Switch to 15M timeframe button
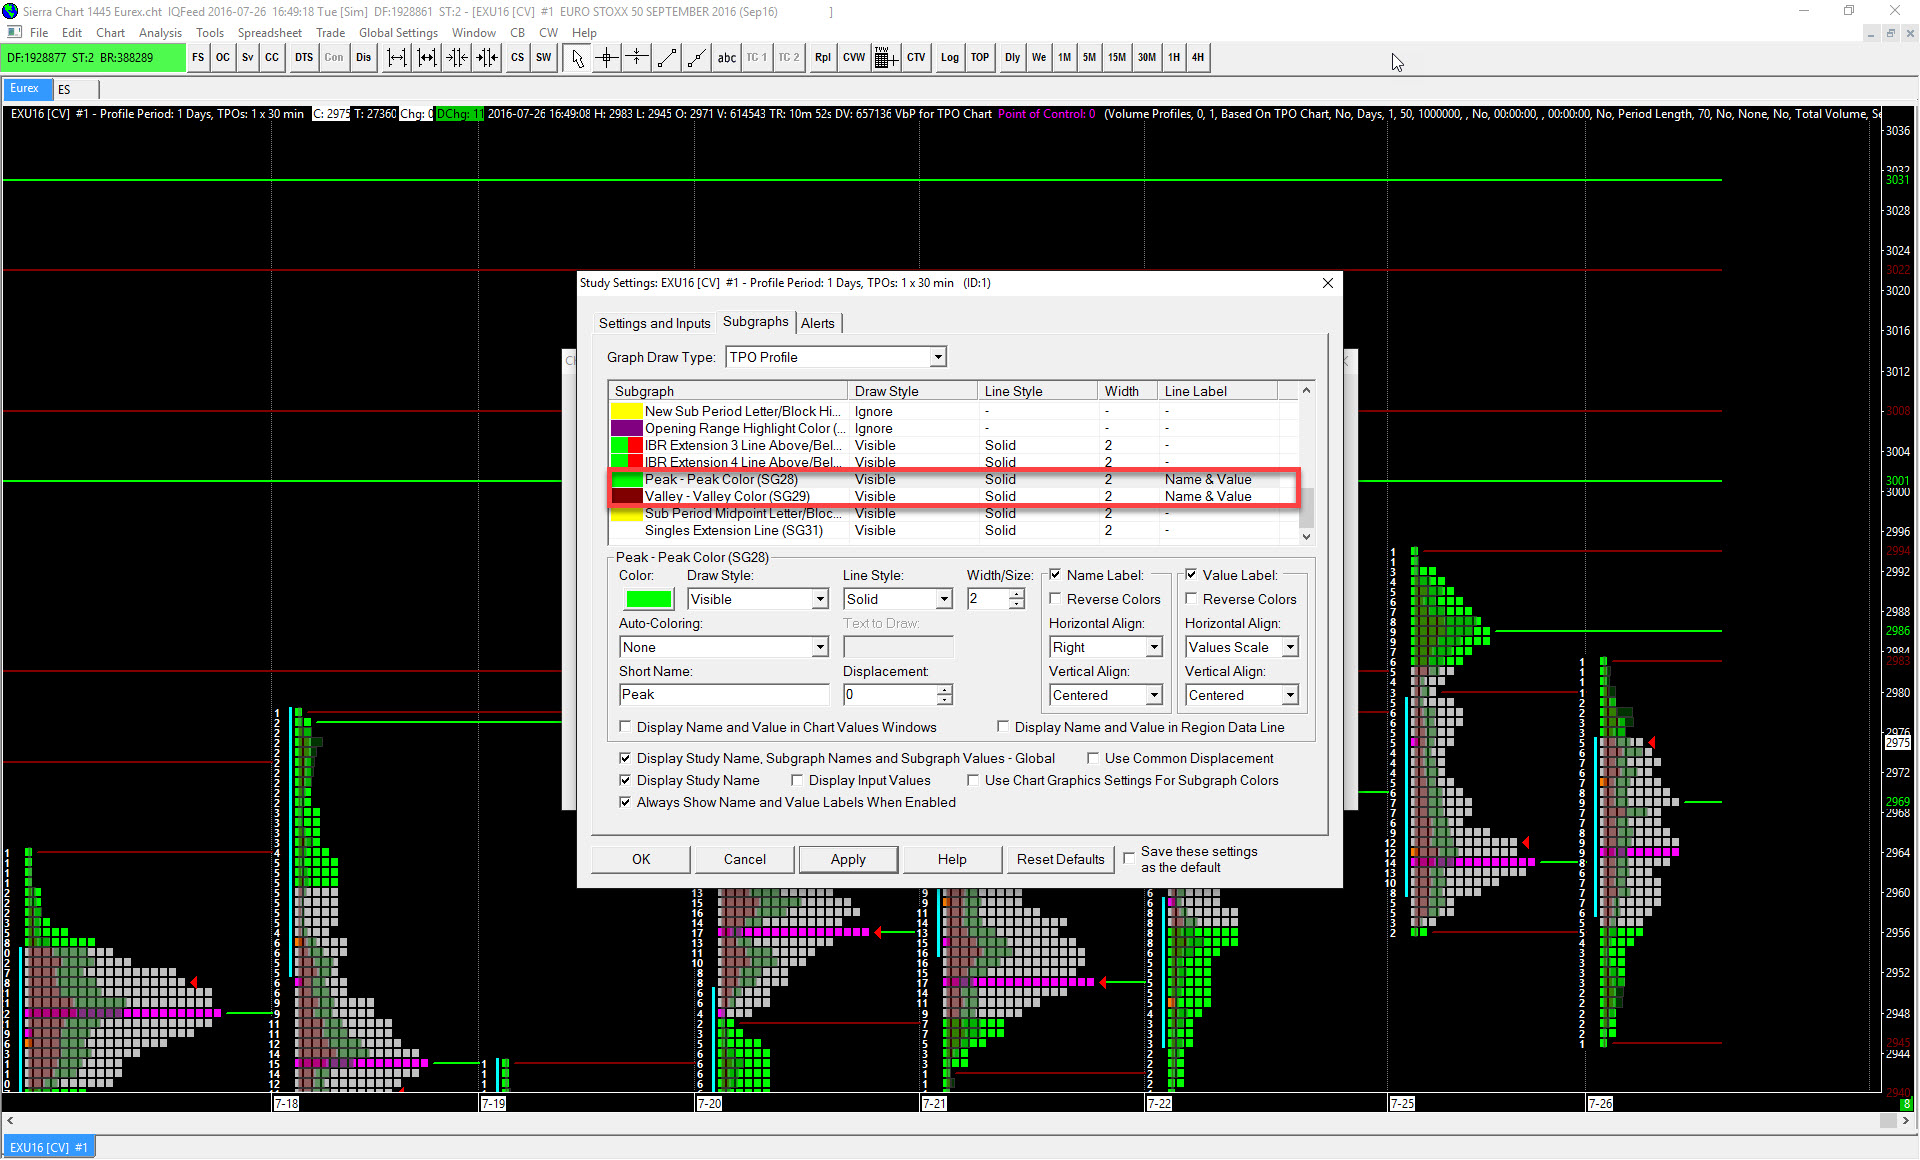1920x1160 pixels. point(1116,58)
